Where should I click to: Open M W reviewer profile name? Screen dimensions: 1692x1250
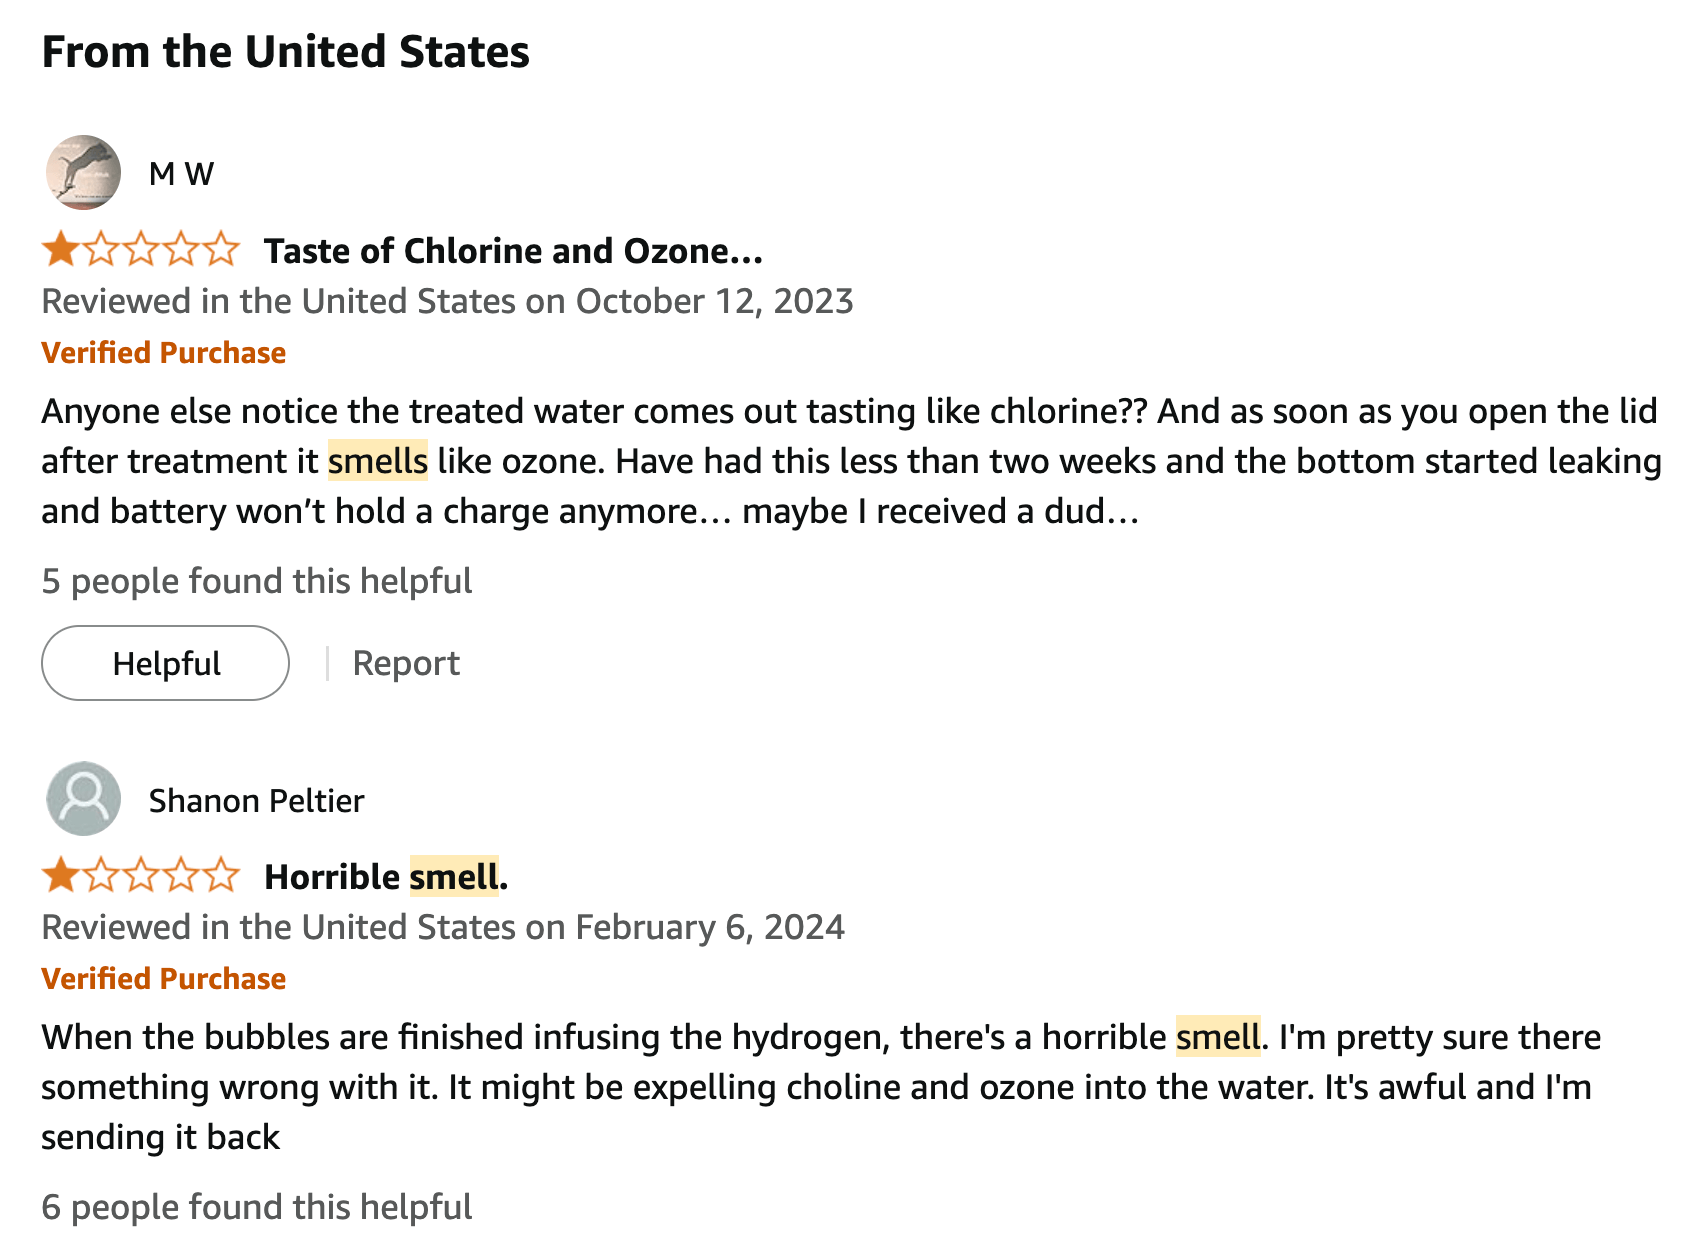181,174
